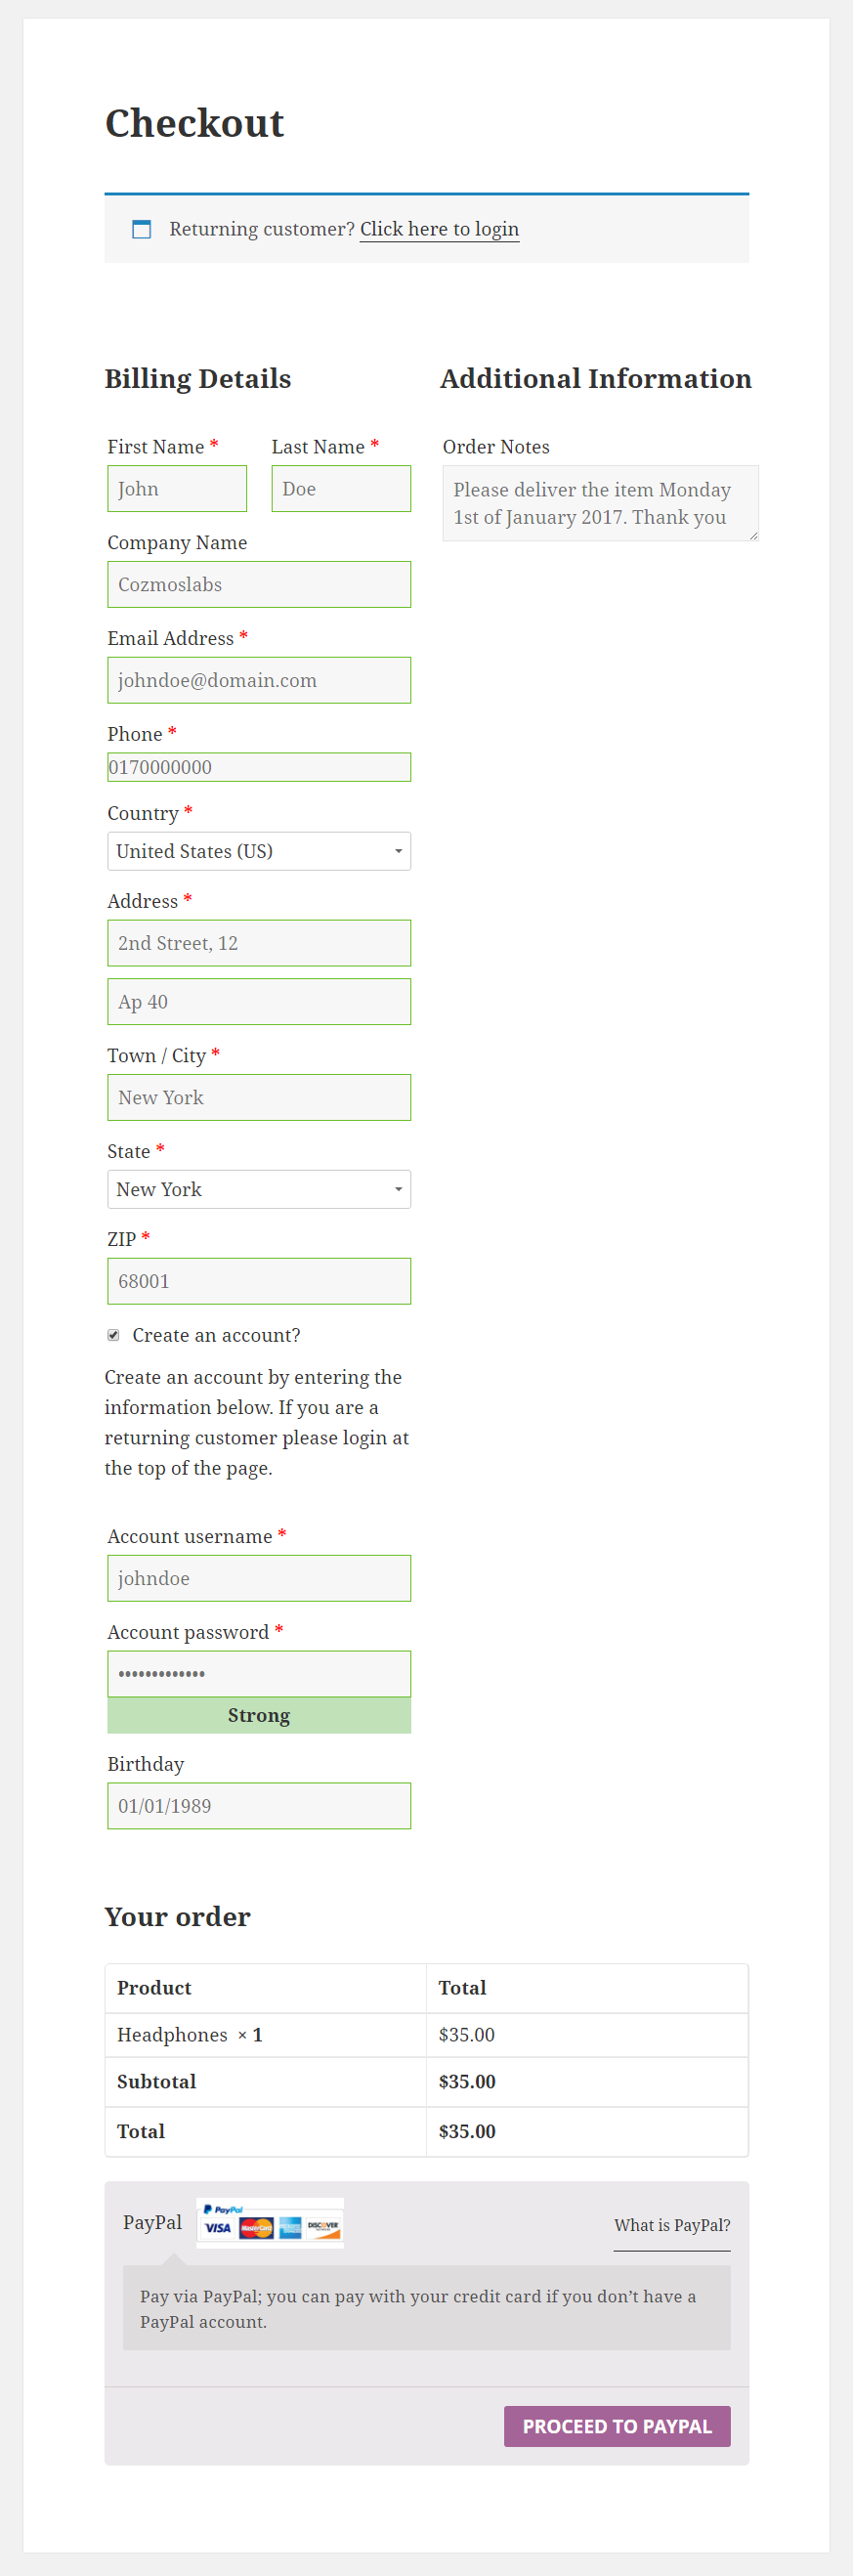Click the Phone number field
This screenshot has height=2576, width=853.
[259, 767]
